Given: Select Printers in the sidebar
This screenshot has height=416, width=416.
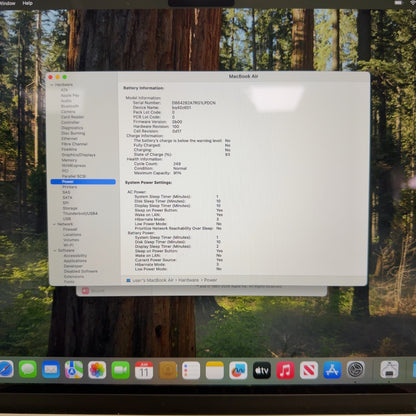Looking at the screenshot, I should pos(70,187).
